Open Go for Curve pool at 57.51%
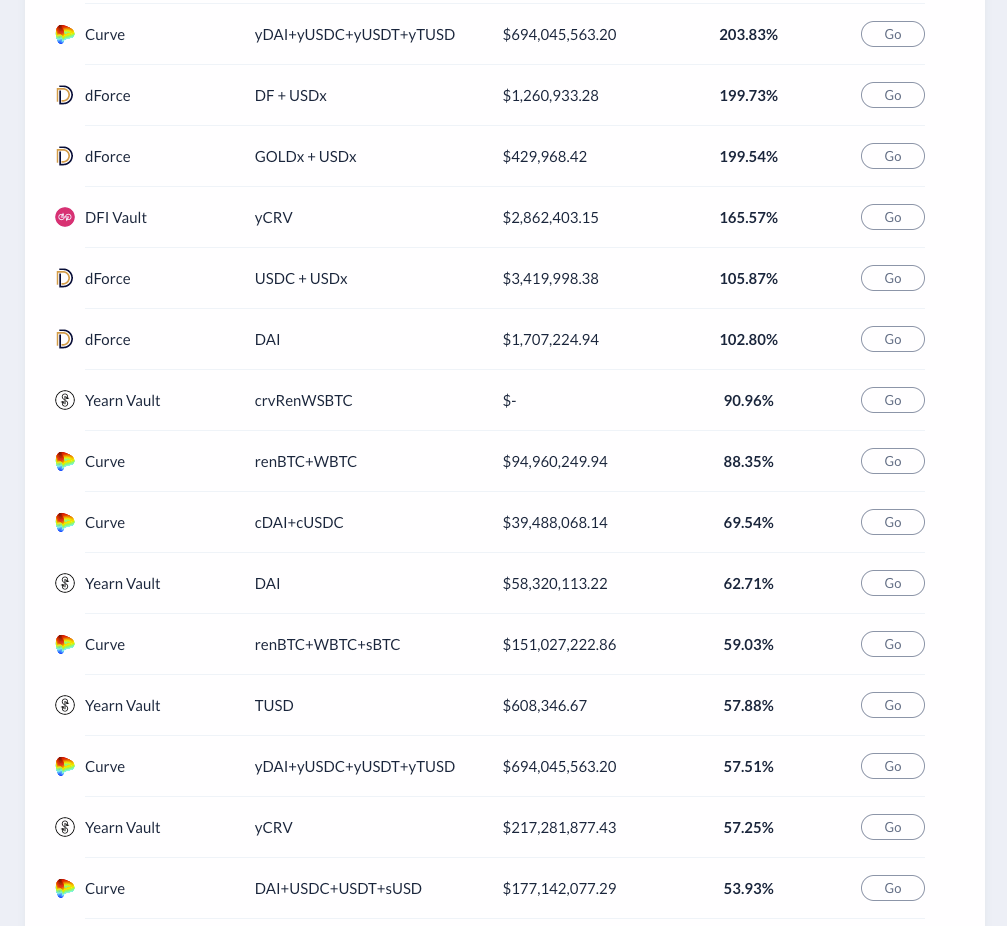This screenshot has width=1007, height=926. tap(893, 766)
